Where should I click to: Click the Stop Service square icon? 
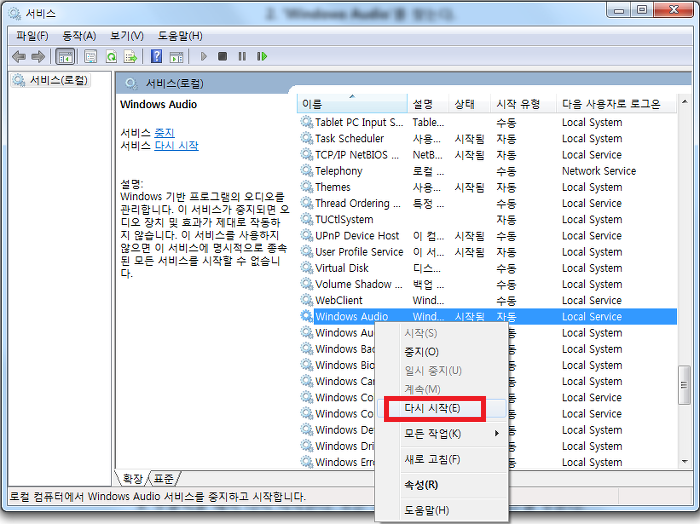222,56
